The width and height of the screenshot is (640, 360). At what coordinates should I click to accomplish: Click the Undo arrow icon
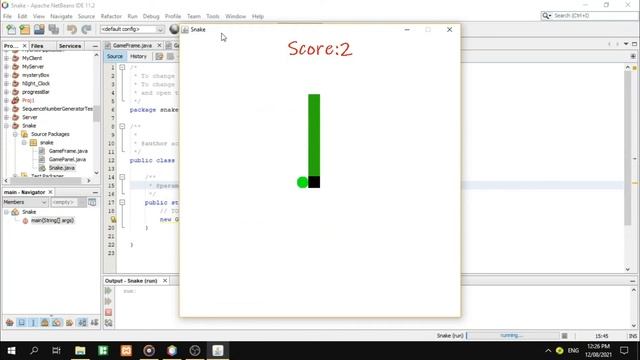[72, 29]
